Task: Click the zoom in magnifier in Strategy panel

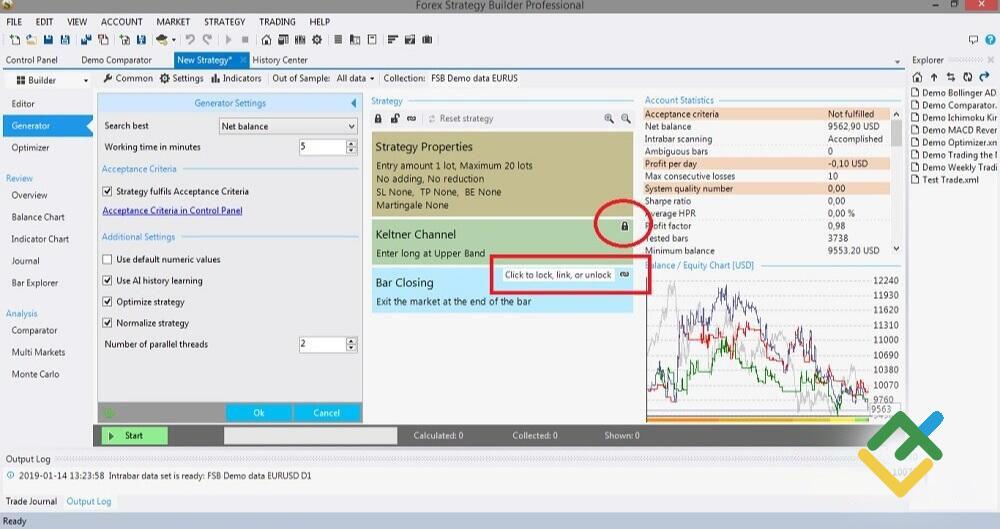Action: point(609,119)
